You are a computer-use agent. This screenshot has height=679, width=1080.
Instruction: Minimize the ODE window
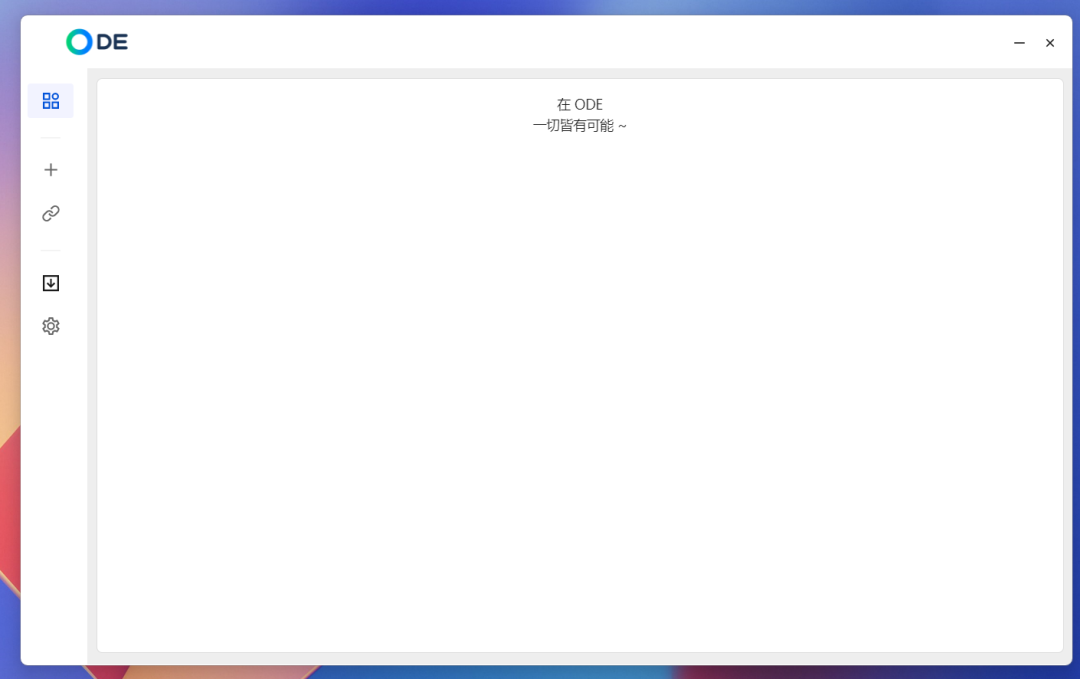tap(1019, 43)
